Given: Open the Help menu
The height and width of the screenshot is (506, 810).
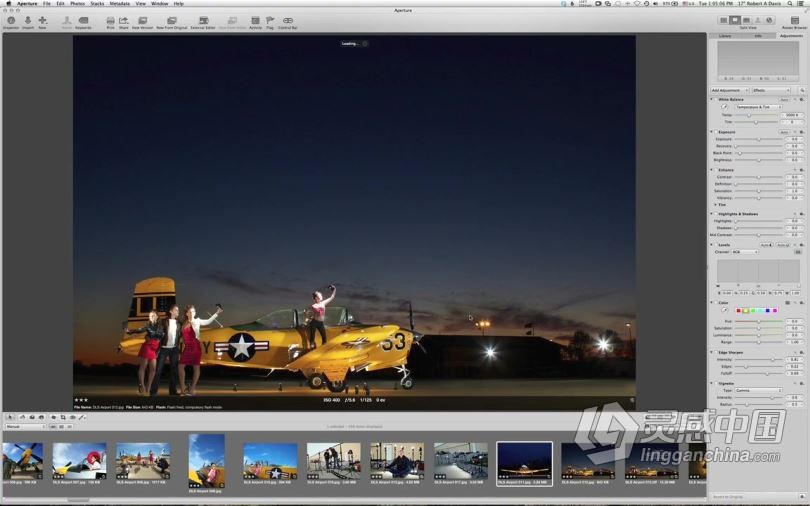Looking at the screenshot, I should click(179, 3).
